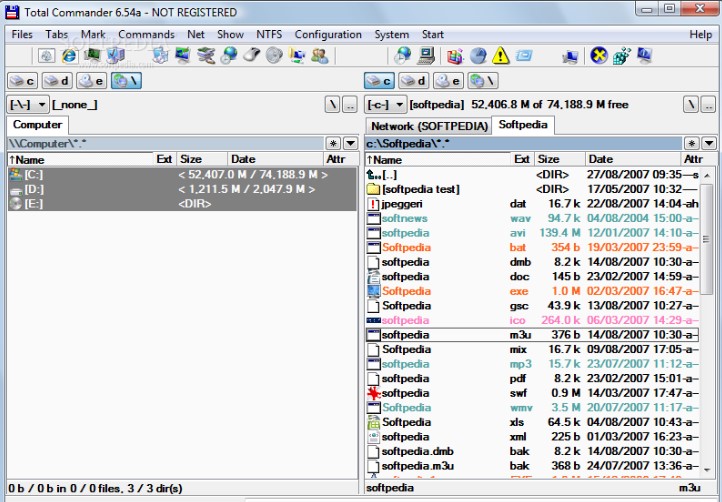This screenshot has width=722, height=502.
Task: Select drive d in right panel drive bar
Action: pos(413,81)
